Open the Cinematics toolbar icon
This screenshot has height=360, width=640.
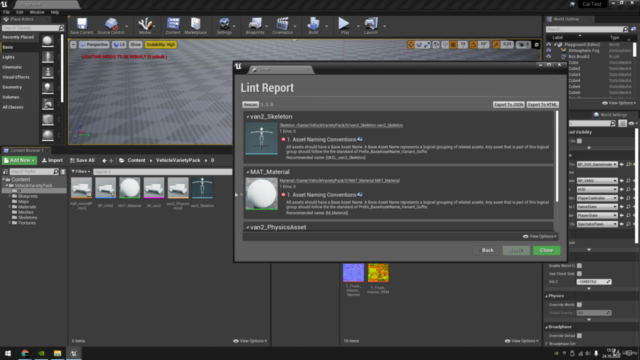[x=282, y=26]
